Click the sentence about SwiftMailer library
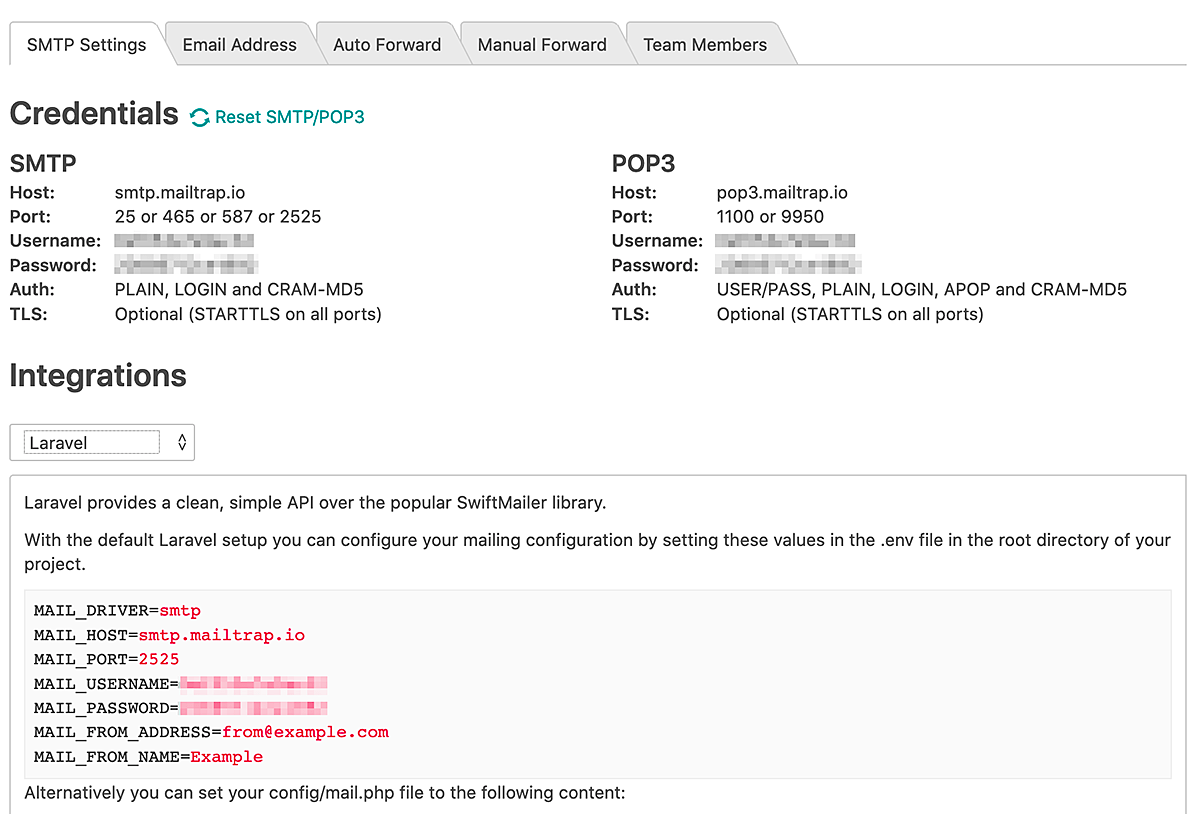1200x814 pixels. (x=315, y=502)
